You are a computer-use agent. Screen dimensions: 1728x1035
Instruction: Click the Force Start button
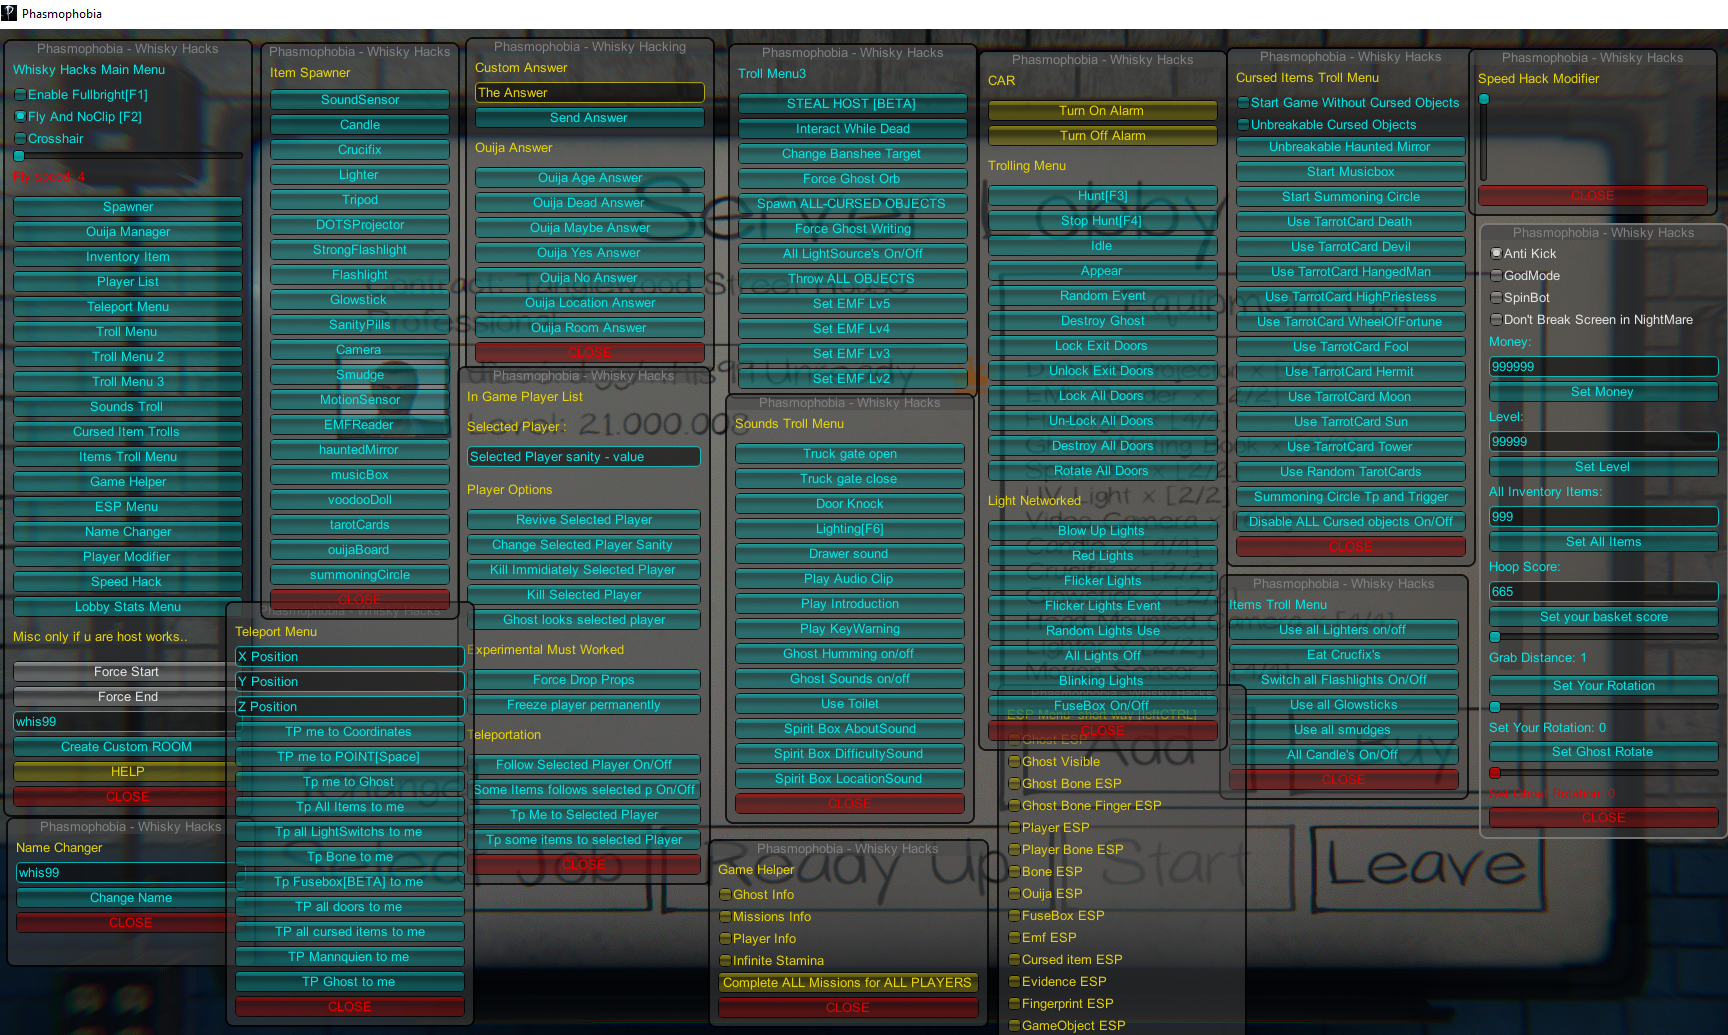pos(127,672)
